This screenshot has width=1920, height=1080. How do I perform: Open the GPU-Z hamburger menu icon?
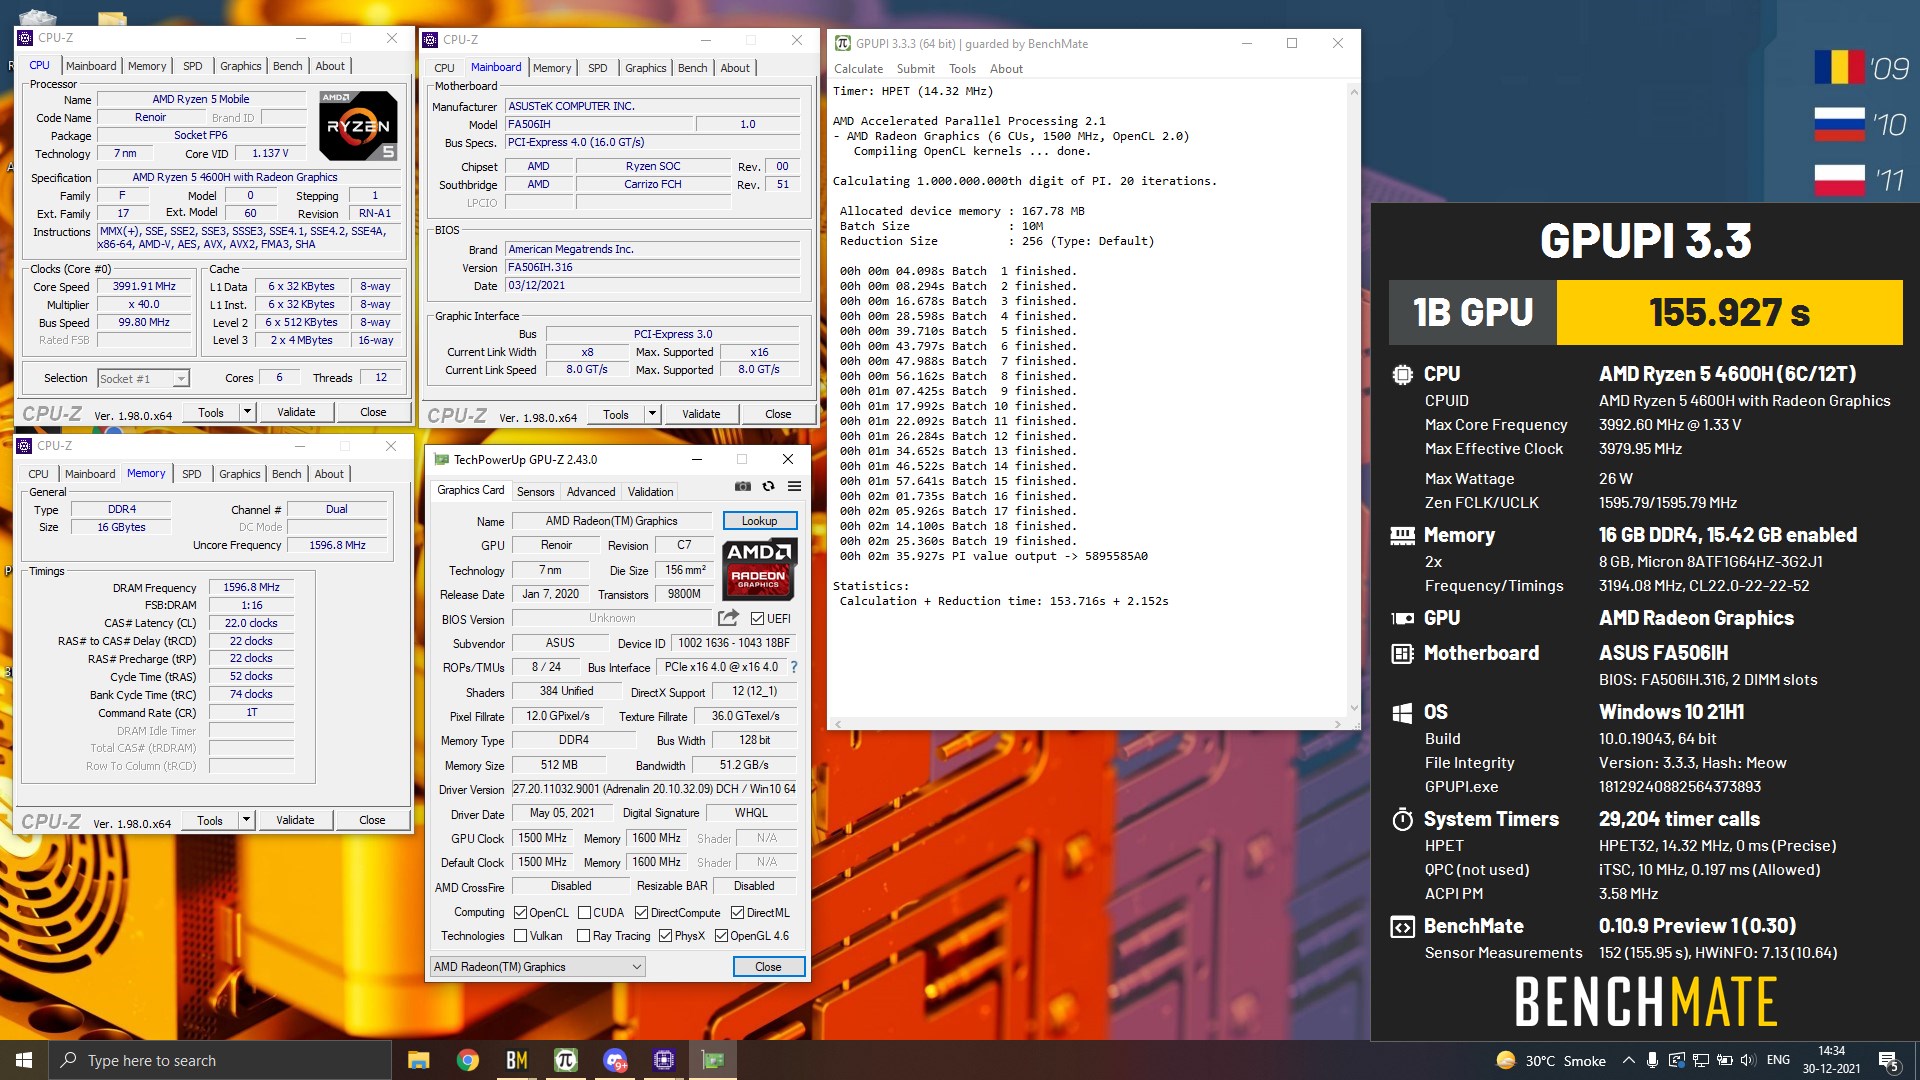794,487
